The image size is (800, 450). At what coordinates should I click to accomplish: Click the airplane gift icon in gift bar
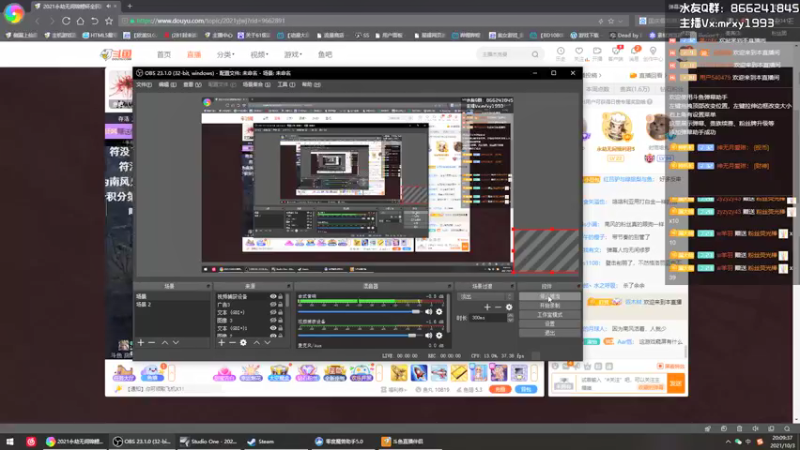pyautogui.click(x=439, y=372)
